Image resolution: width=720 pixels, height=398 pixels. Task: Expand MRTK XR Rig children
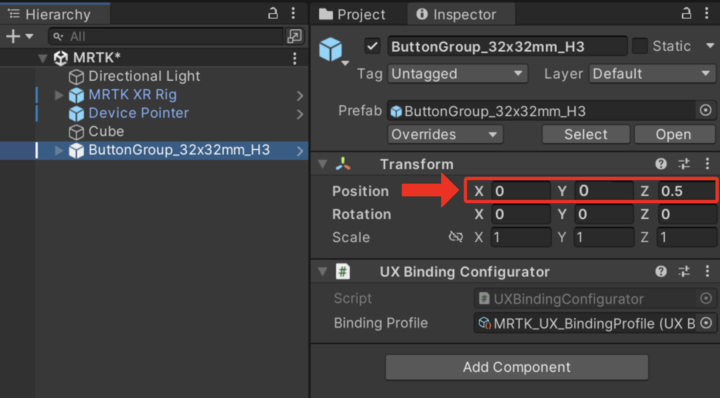(x=59, y=95)
